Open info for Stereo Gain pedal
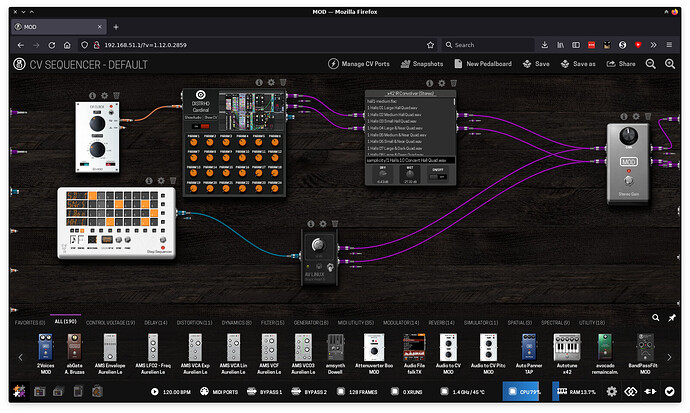Image resolution: width=690 pixels, height=413 pixels. [x=624, y=117]
